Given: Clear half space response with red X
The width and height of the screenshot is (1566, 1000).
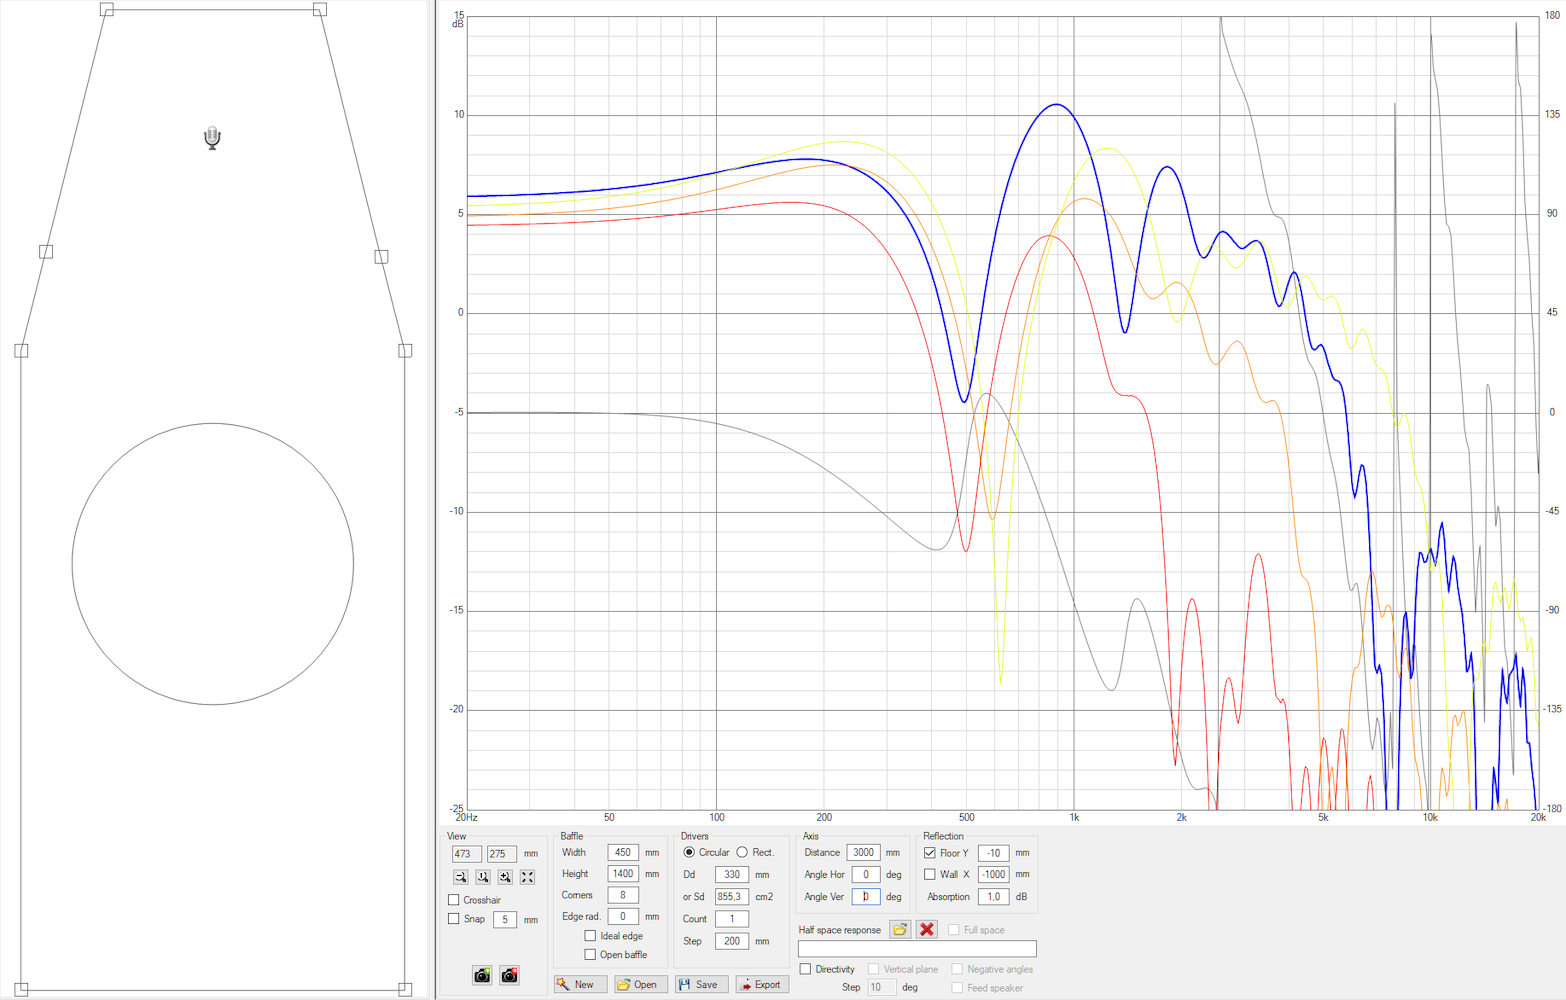Looking at the screenshot, I should pyautogui.click(x=927, y=930).
